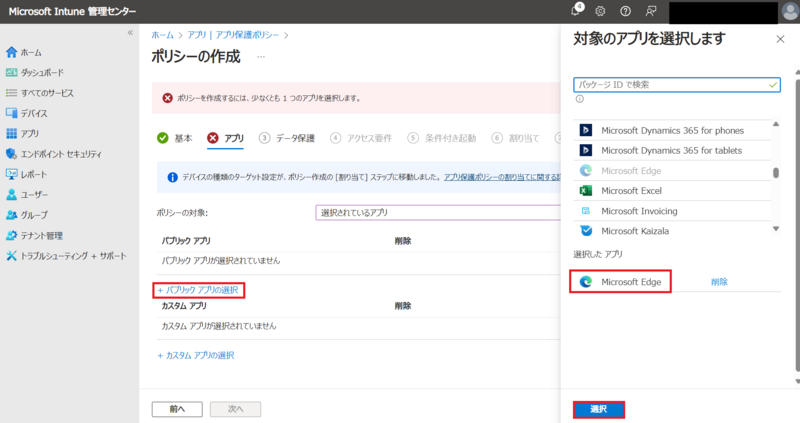The height and width of the screenshot is (423, 800).
Task: Click the user account avatar
Action: pyautogui.click(x=790, y=11)
